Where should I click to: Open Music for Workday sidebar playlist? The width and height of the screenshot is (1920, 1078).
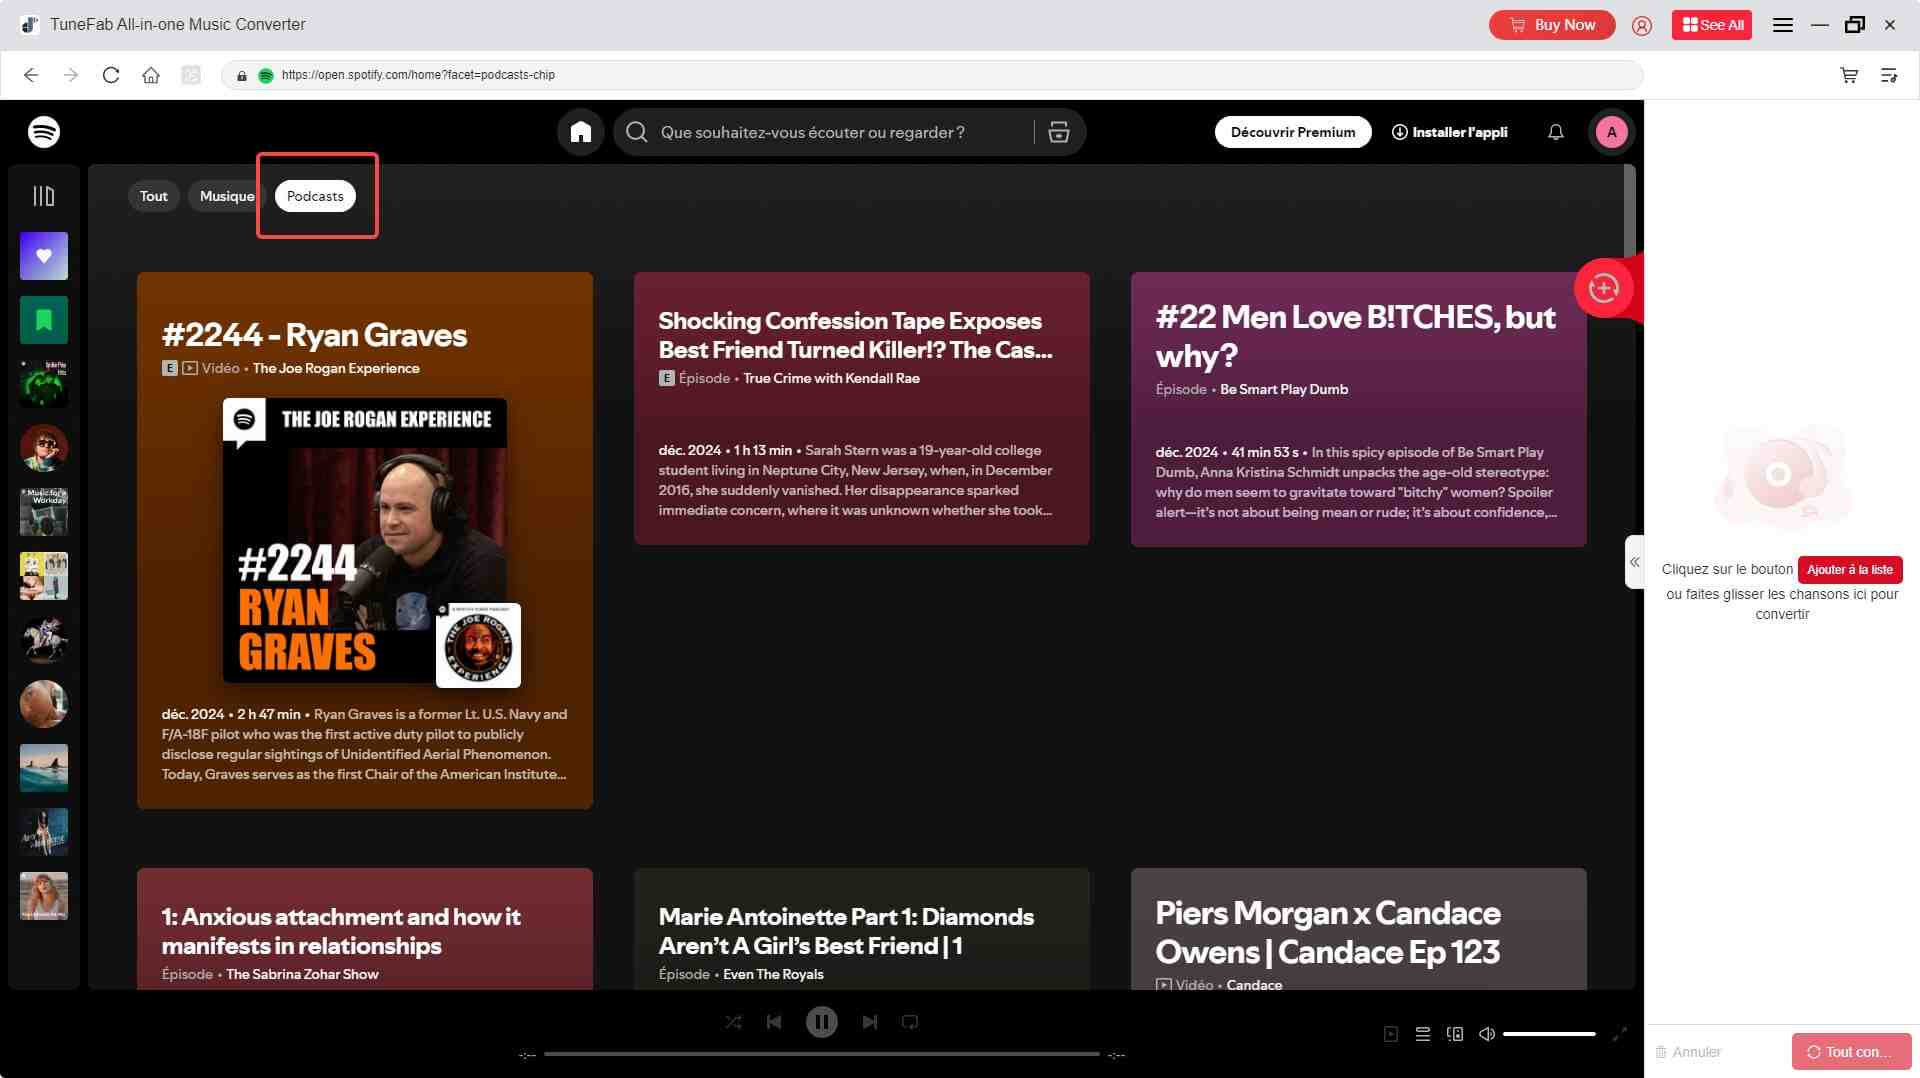click(x=44, y=512)
